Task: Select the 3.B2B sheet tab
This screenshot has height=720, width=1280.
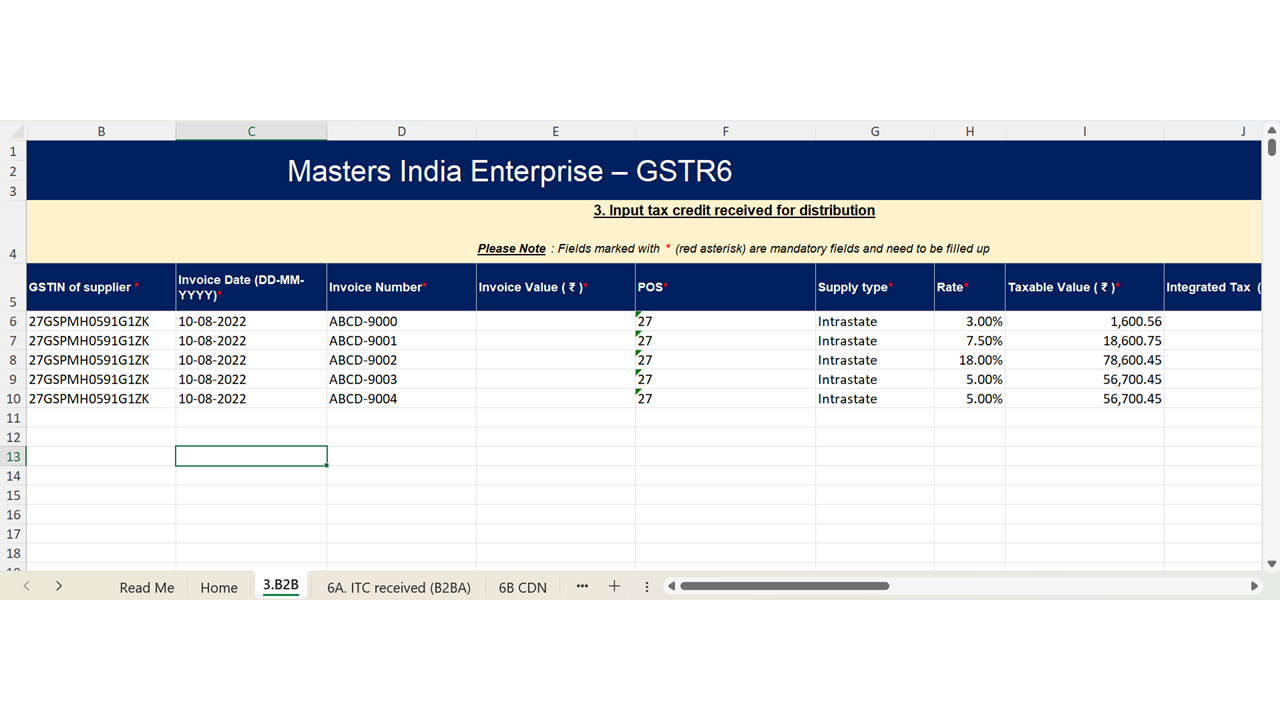Action: click(281, 585)
